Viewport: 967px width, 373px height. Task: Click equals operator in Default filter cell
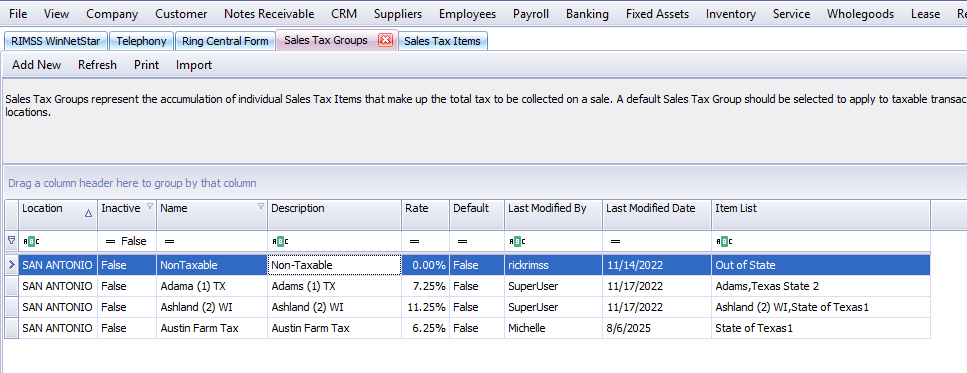463,242
